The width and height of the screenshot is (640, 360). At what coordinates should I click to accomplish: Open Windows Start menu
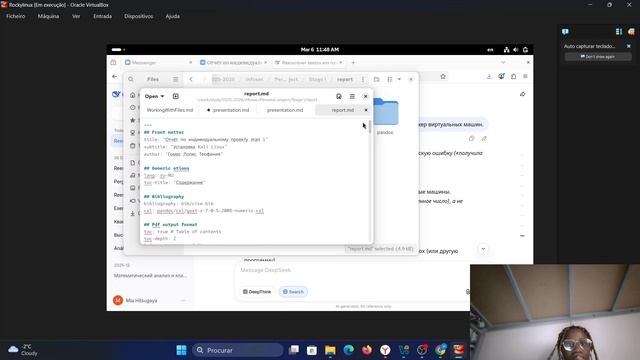tap(181, 350)
